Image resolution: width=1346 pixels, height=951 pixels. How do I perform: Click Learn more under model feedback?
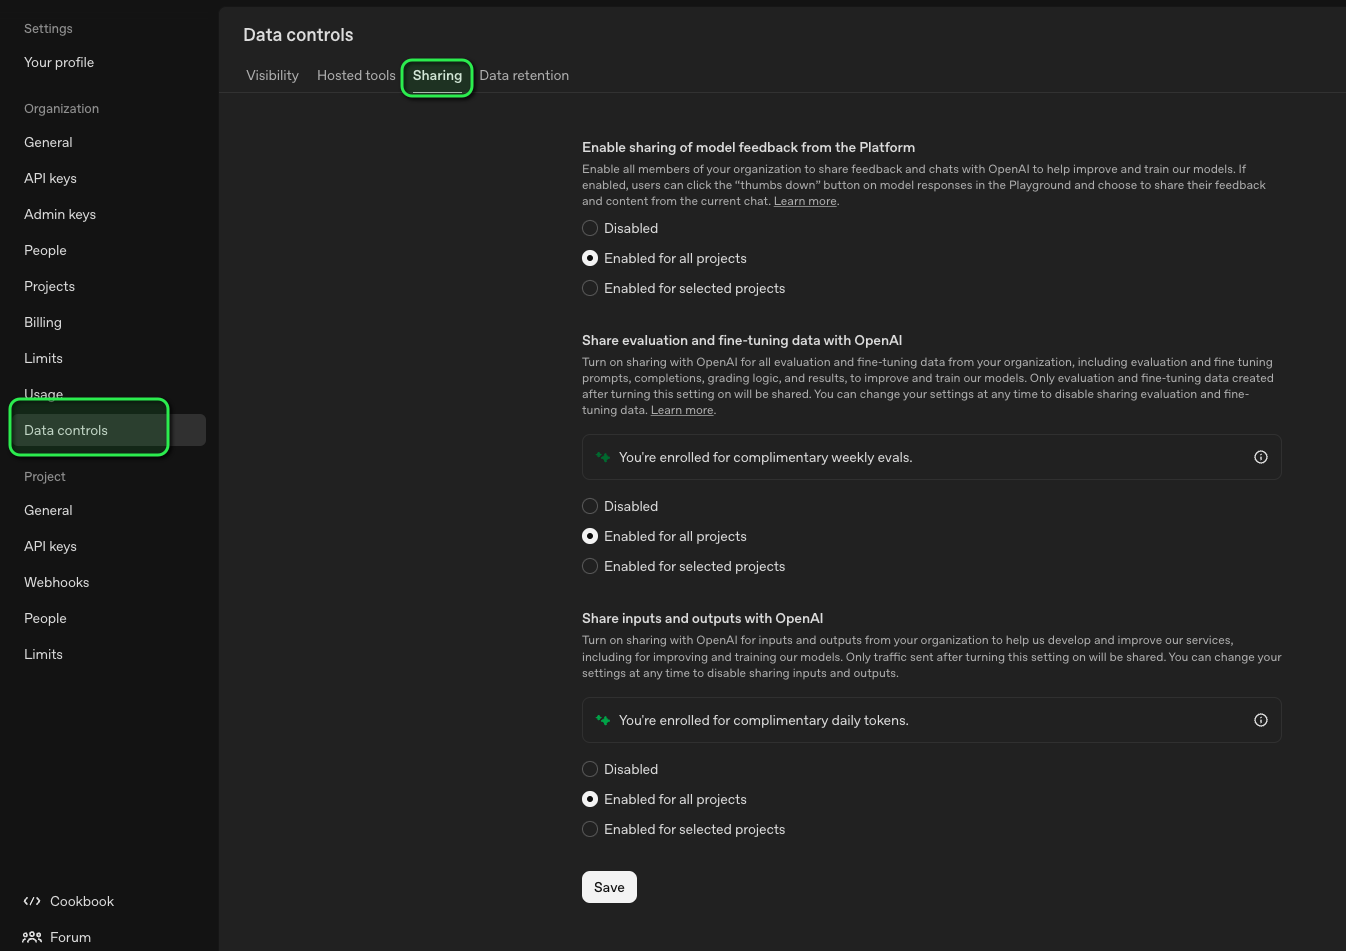[805, 201]
